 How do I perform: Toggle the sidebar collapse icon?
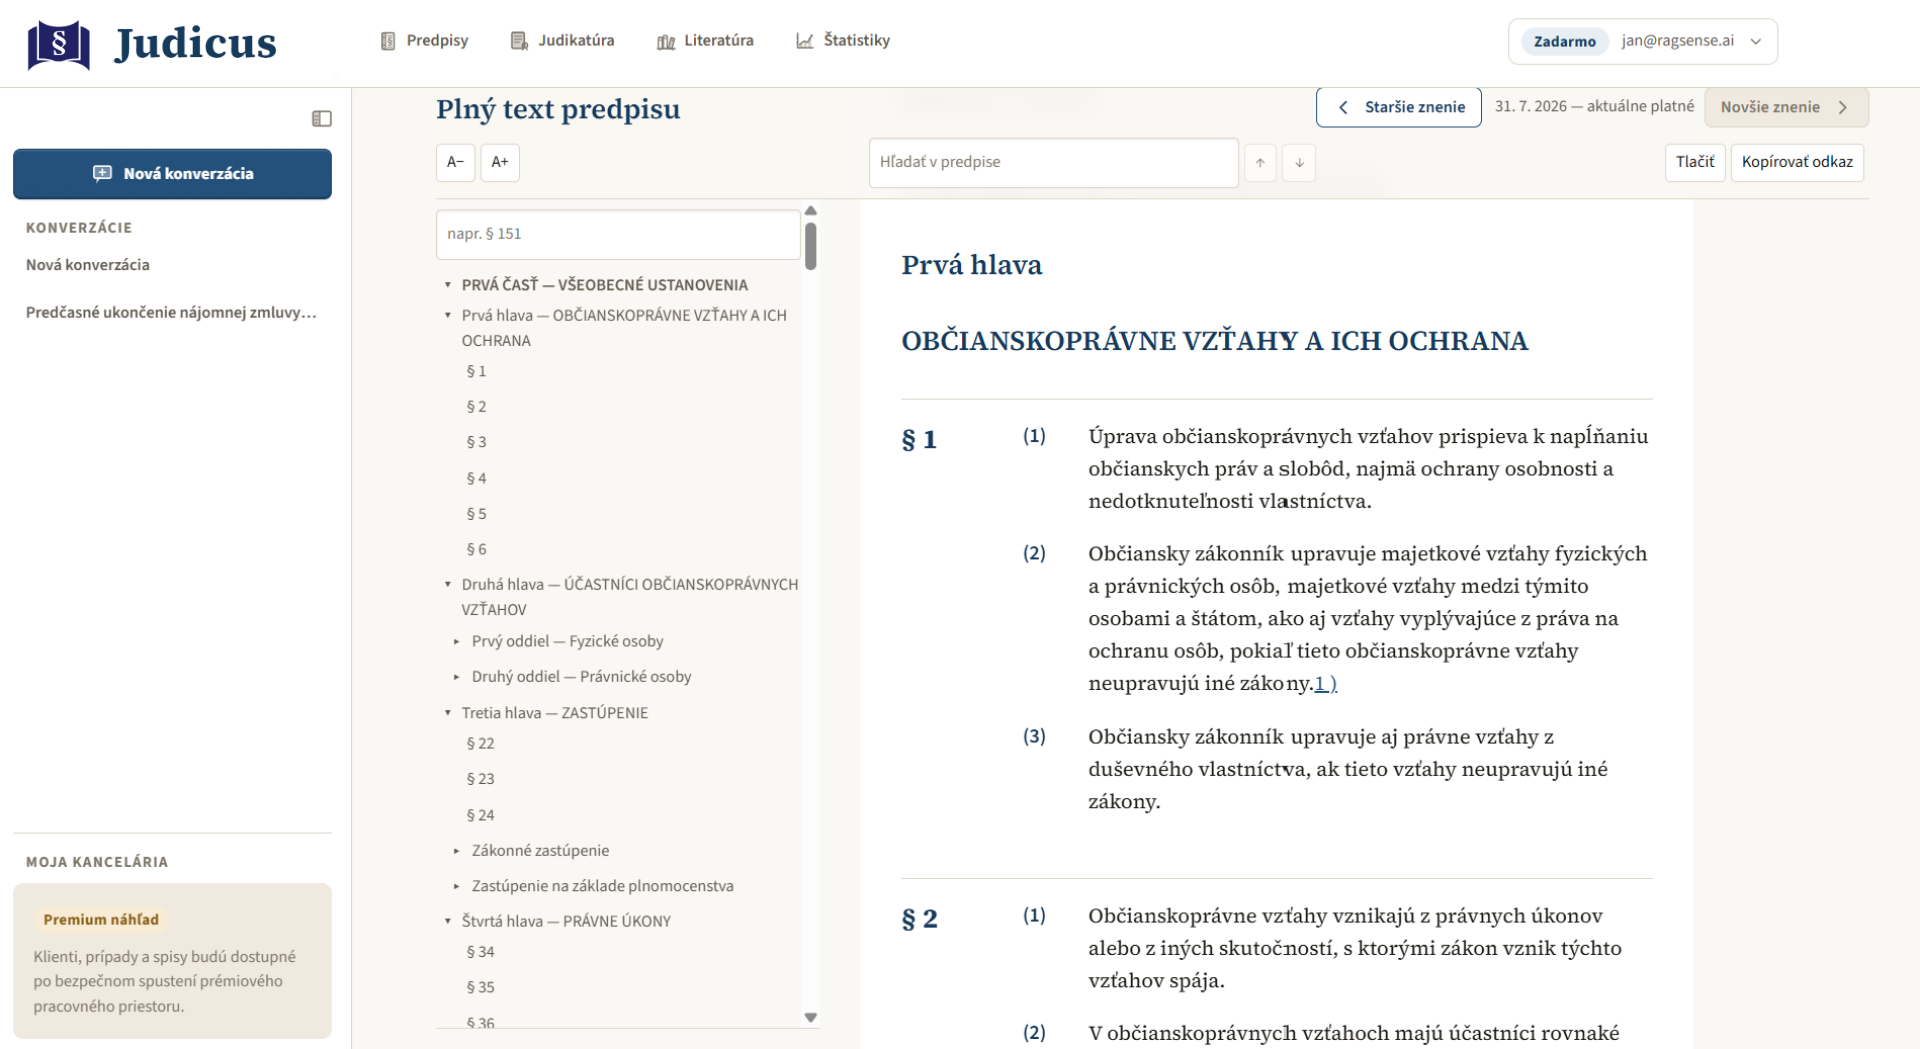coord(321,119)
